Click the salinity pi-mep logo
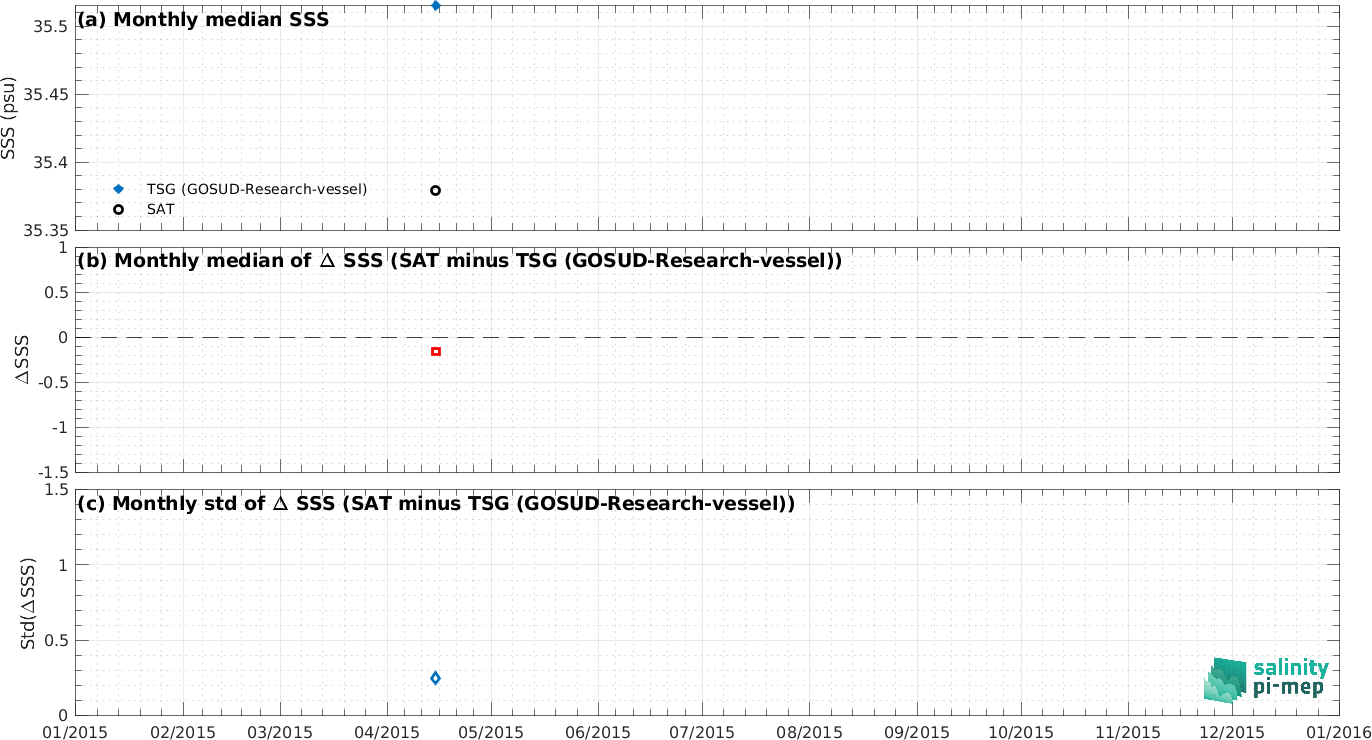1372x740 pixels. click(x=1266, y=679)
